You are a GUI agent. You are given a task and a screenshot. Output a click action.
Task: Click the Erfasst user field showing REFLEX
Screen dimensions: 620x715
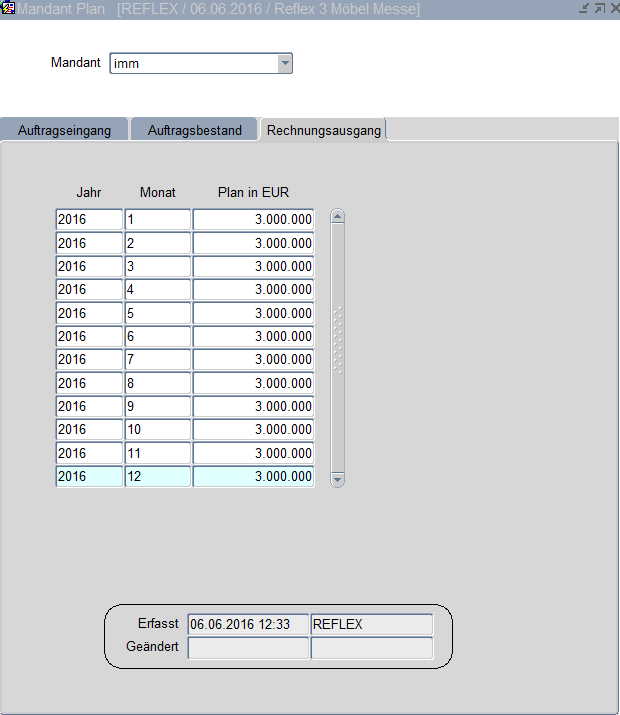[x=371, y=625]
